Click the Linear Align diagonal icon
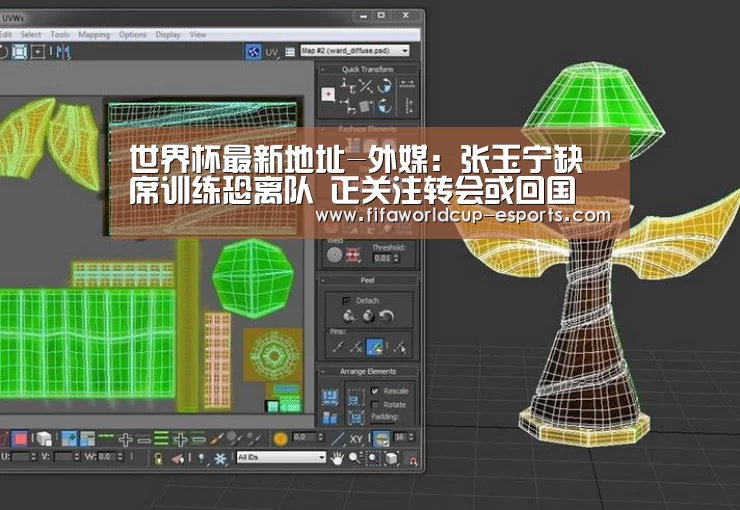Image resolution: width=740 pixels, height=510 pixels. pos(366,85)
